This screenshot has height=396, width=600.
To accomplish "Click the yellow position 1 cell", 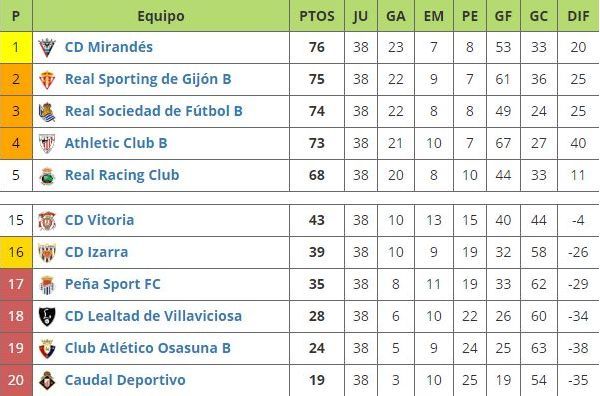I will pos(16,47).
